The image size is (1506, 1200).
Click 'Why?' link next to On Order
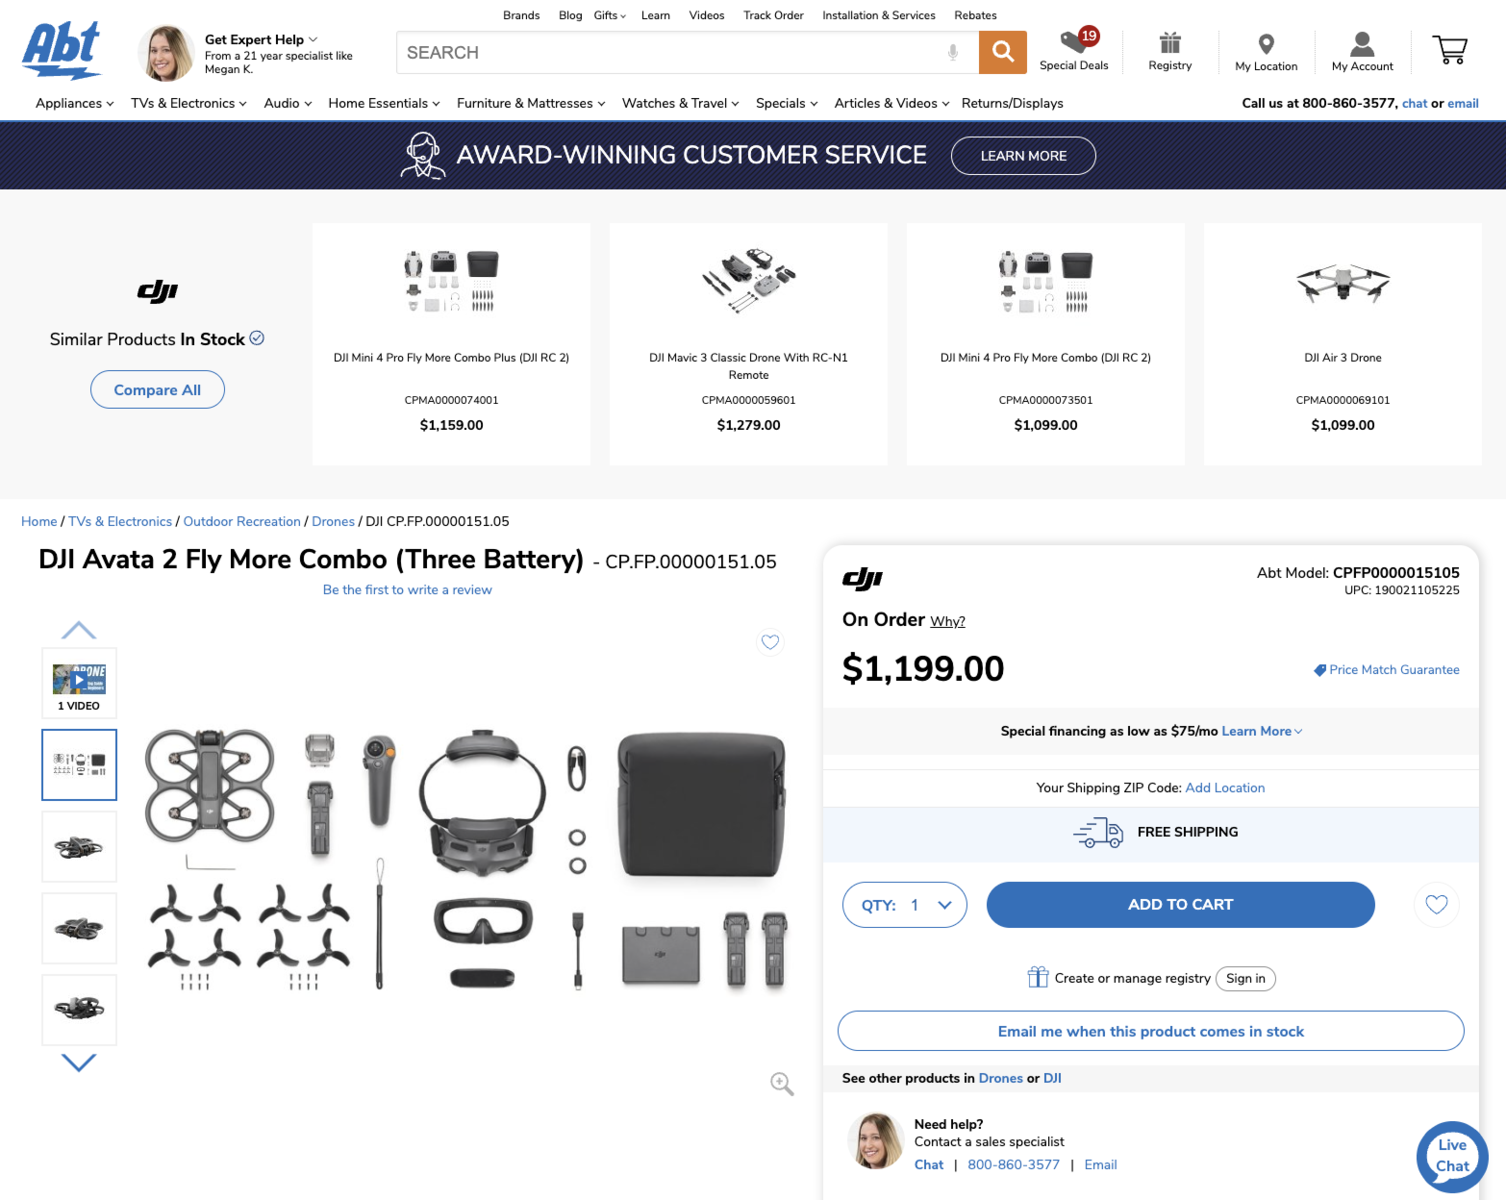coord(947,621)
